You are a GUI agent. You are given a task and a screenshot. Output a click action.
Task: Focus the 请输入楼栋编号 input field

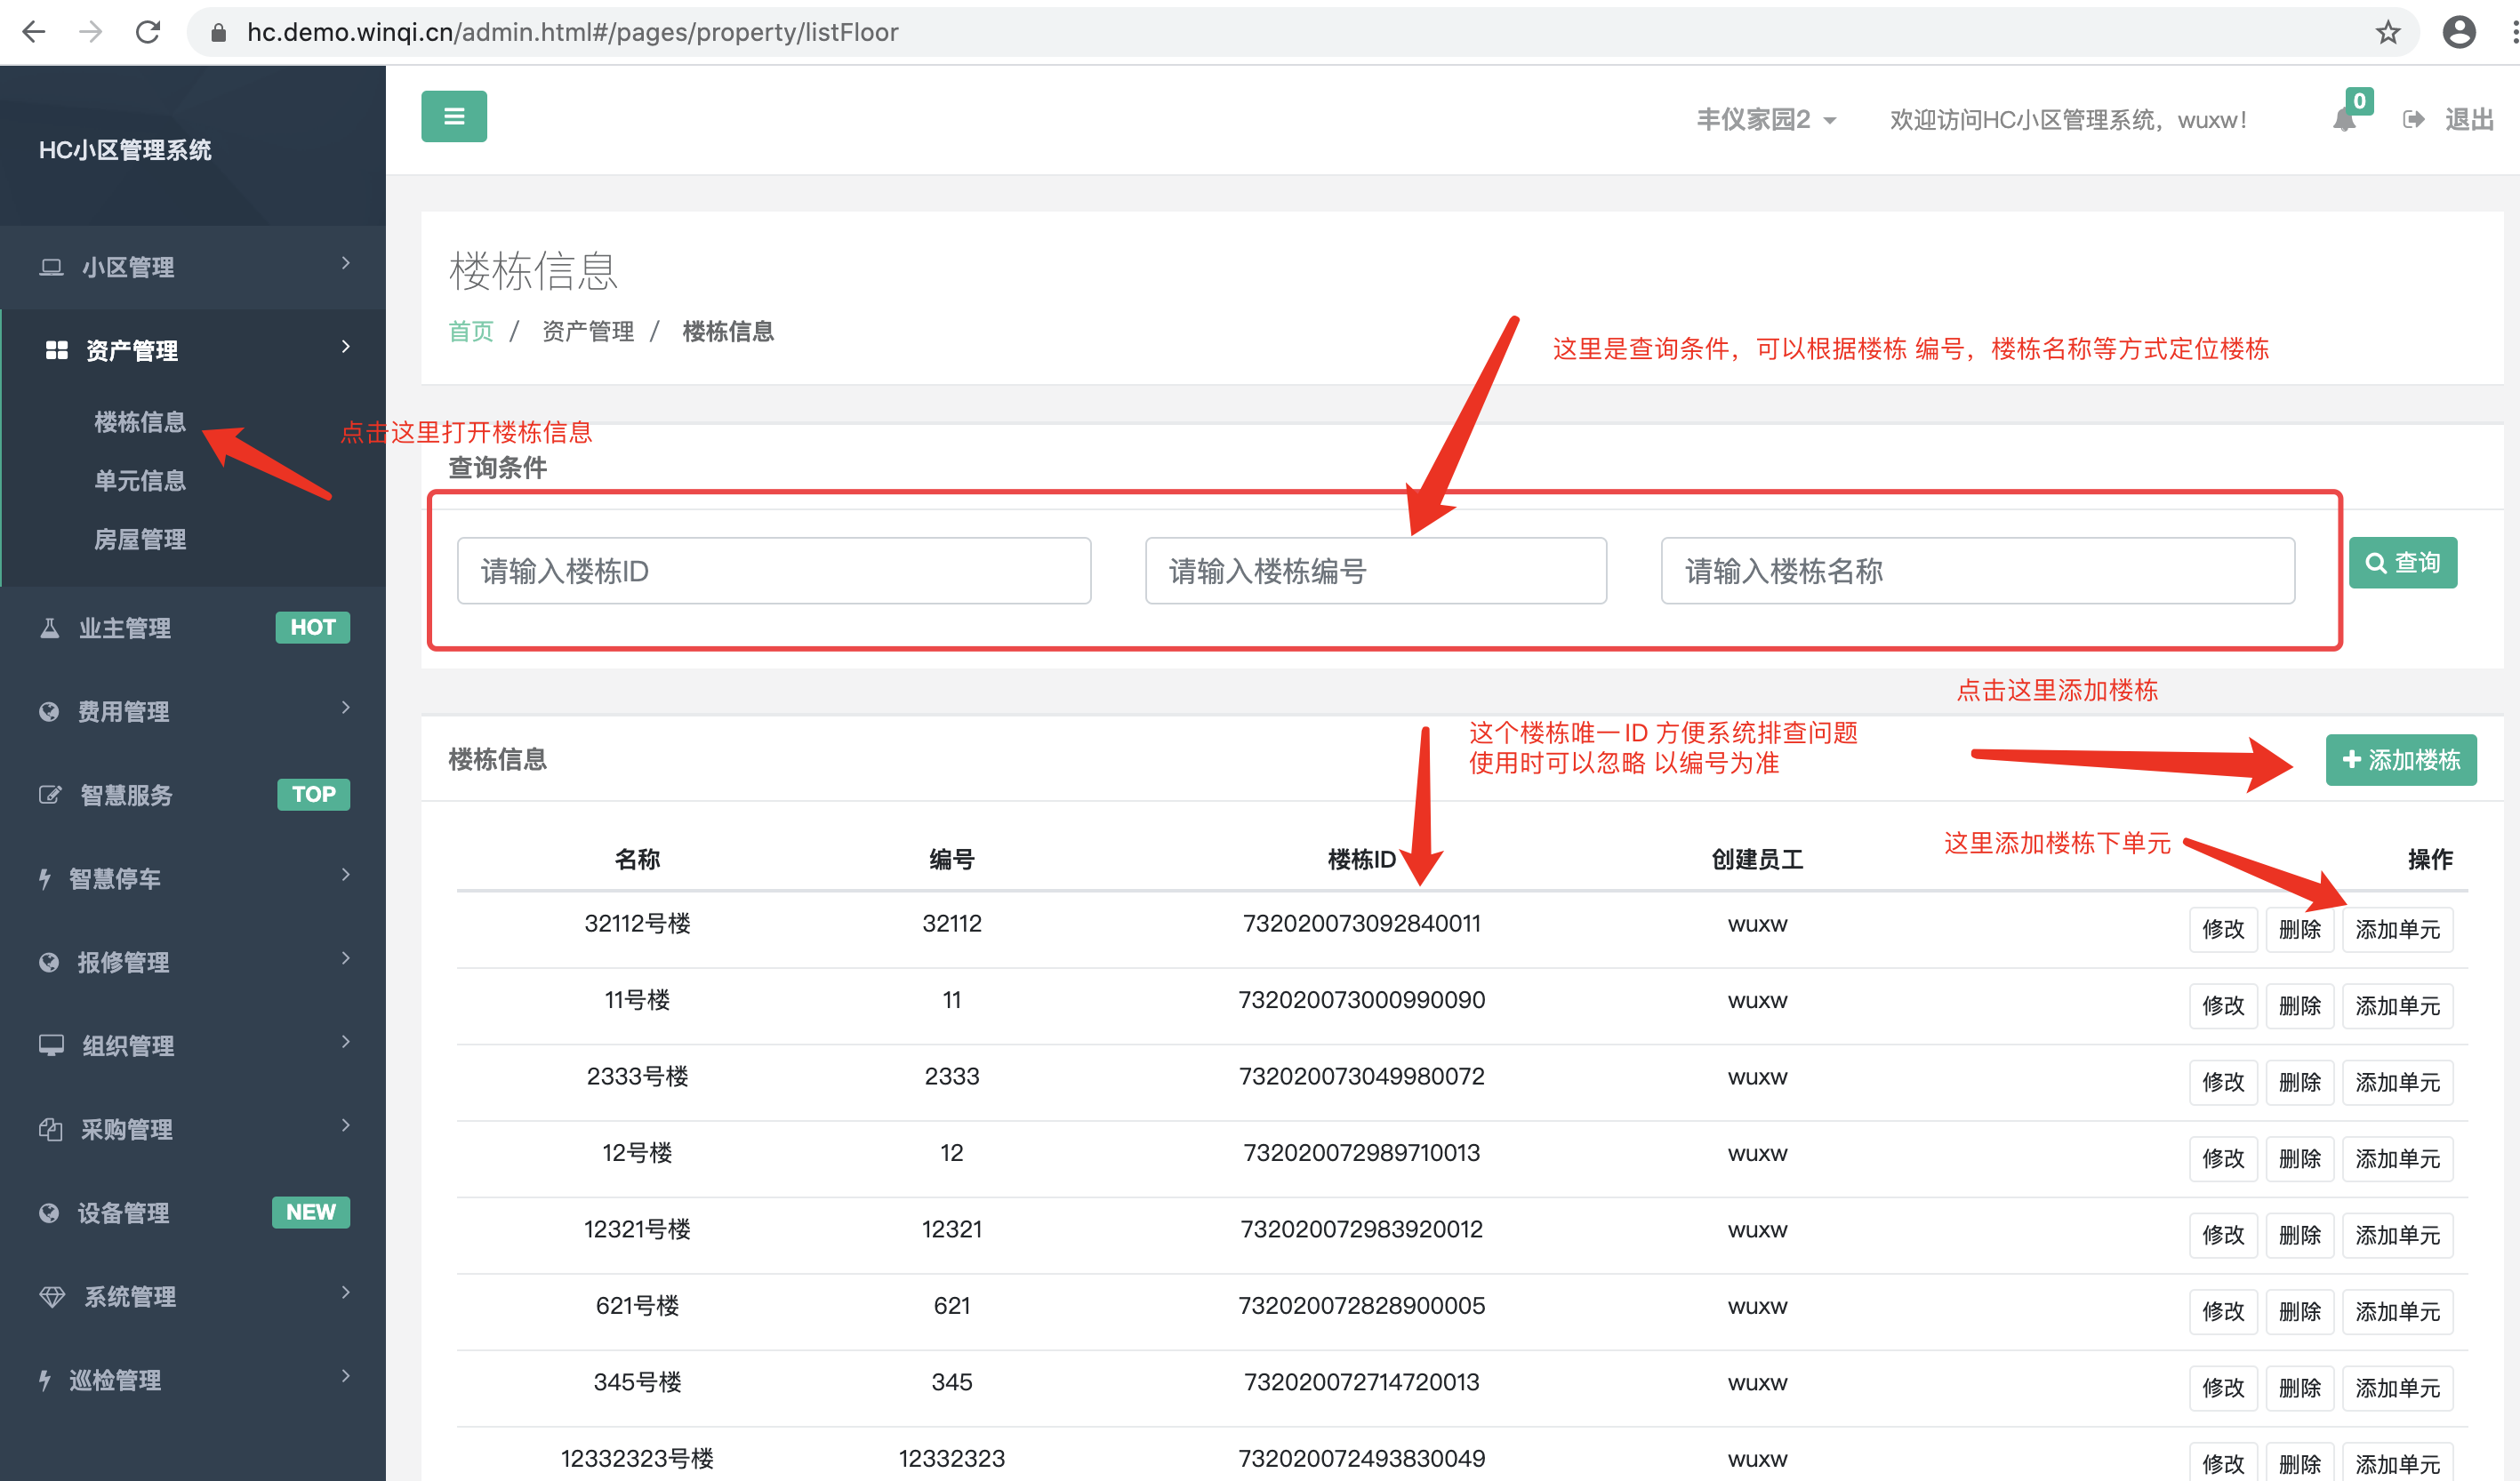click(1375, 571)
